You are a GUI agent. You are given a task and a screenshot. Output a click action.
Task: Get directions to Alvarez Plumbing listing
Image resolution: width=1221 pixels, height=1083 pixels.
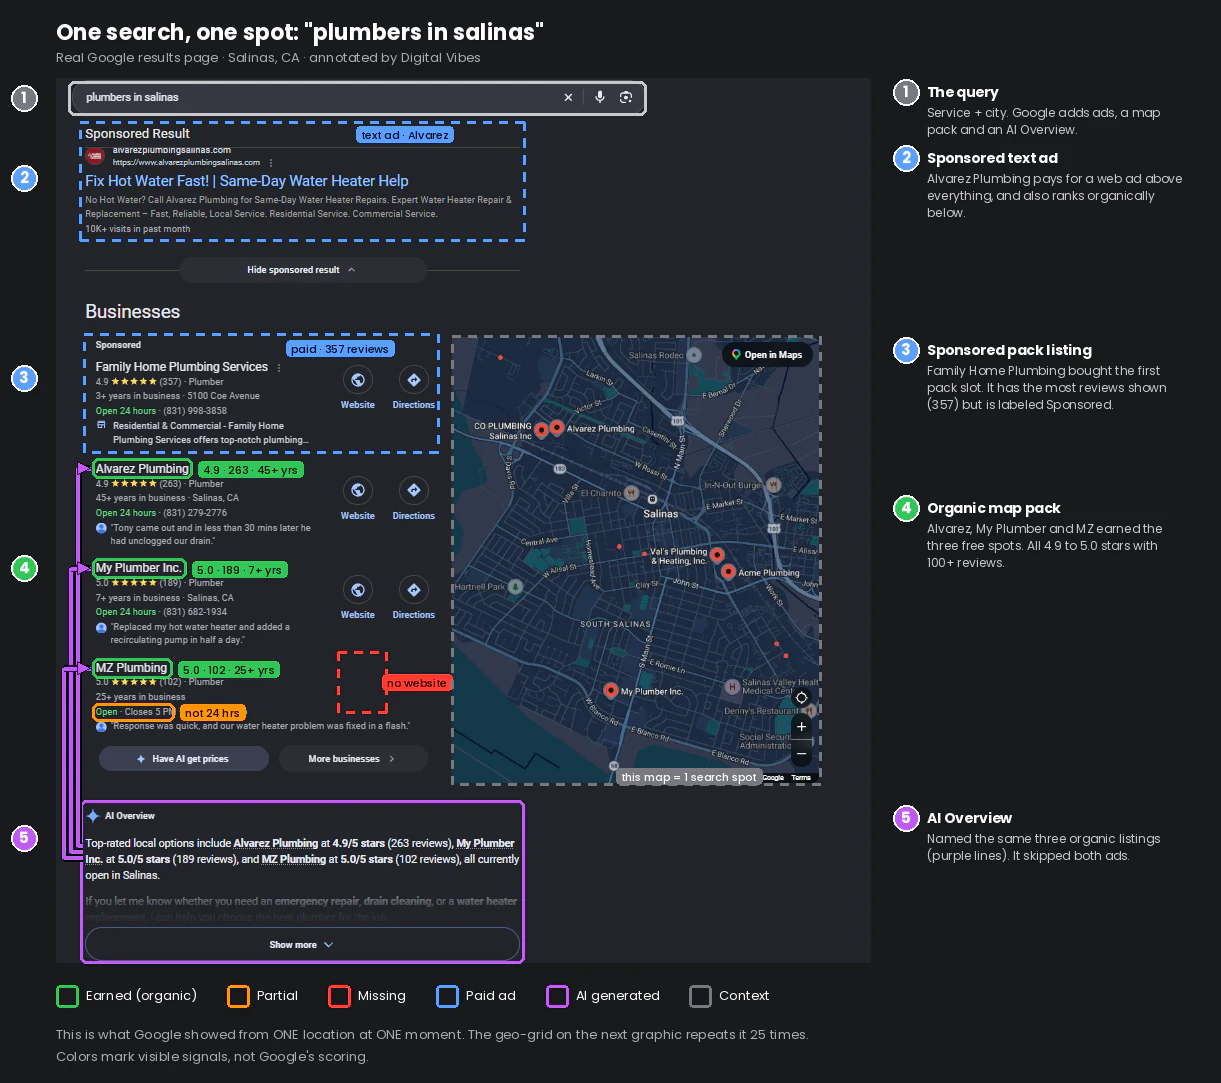click(413, 491)
